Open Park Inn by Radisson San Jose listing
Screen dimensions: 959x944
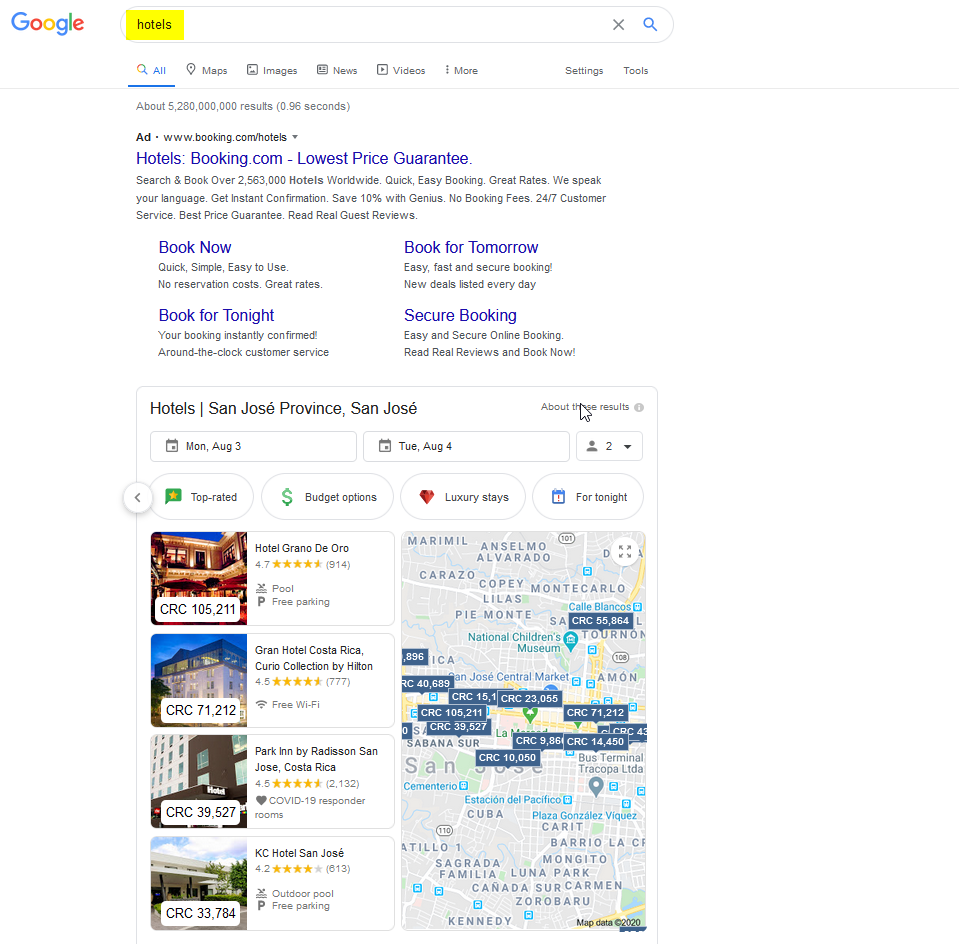pos(316,759)
